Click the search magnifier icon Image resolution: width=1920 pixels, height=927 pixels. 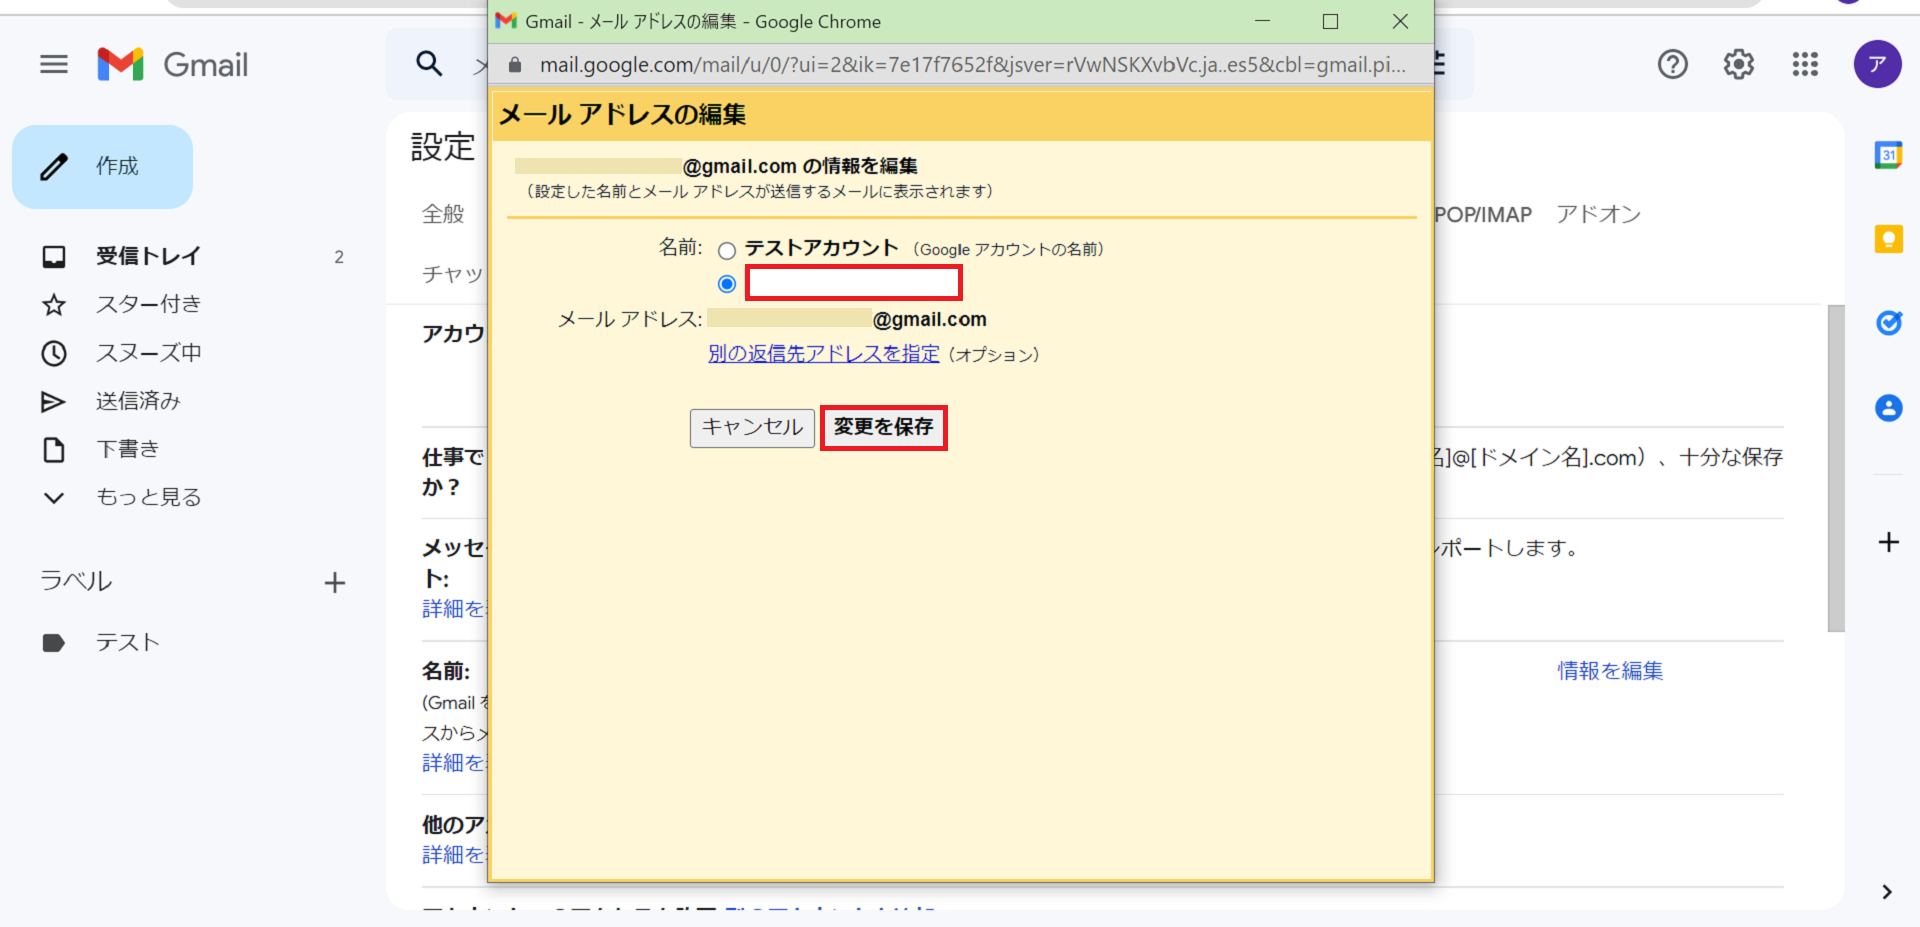click(x=429, y=64)
